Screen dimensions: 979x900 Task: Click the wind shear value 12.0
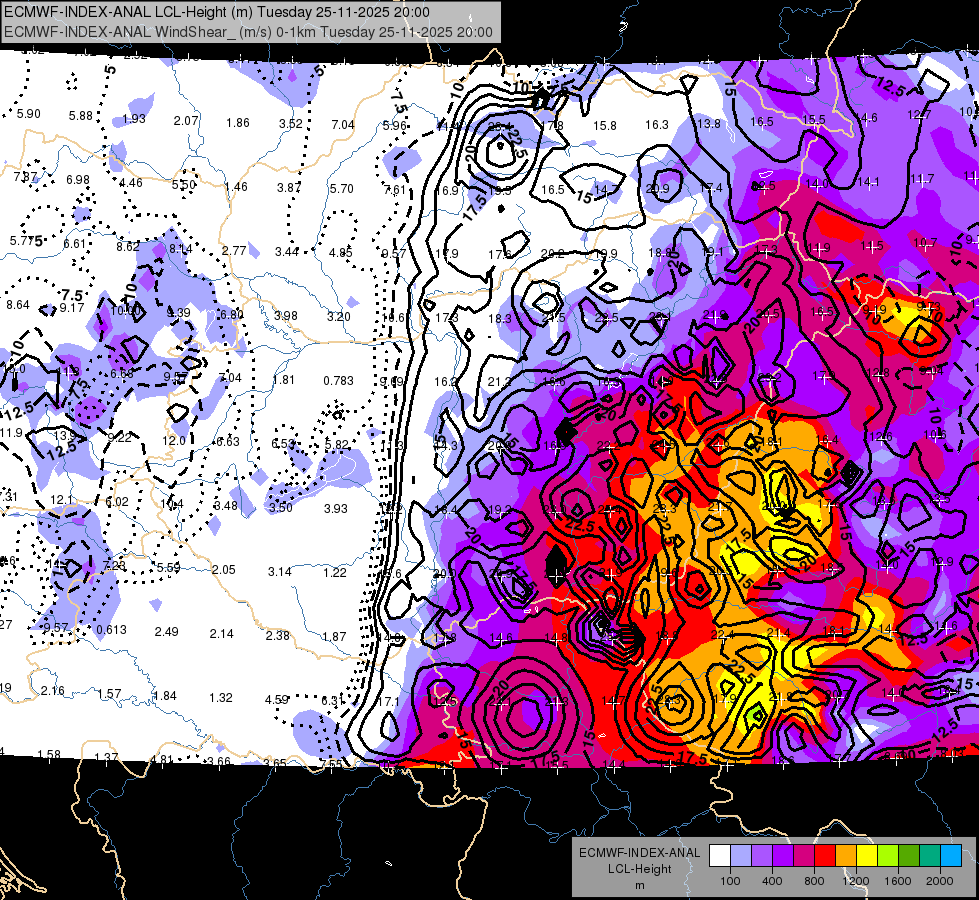pyautogui.click(x=174, y=440)
